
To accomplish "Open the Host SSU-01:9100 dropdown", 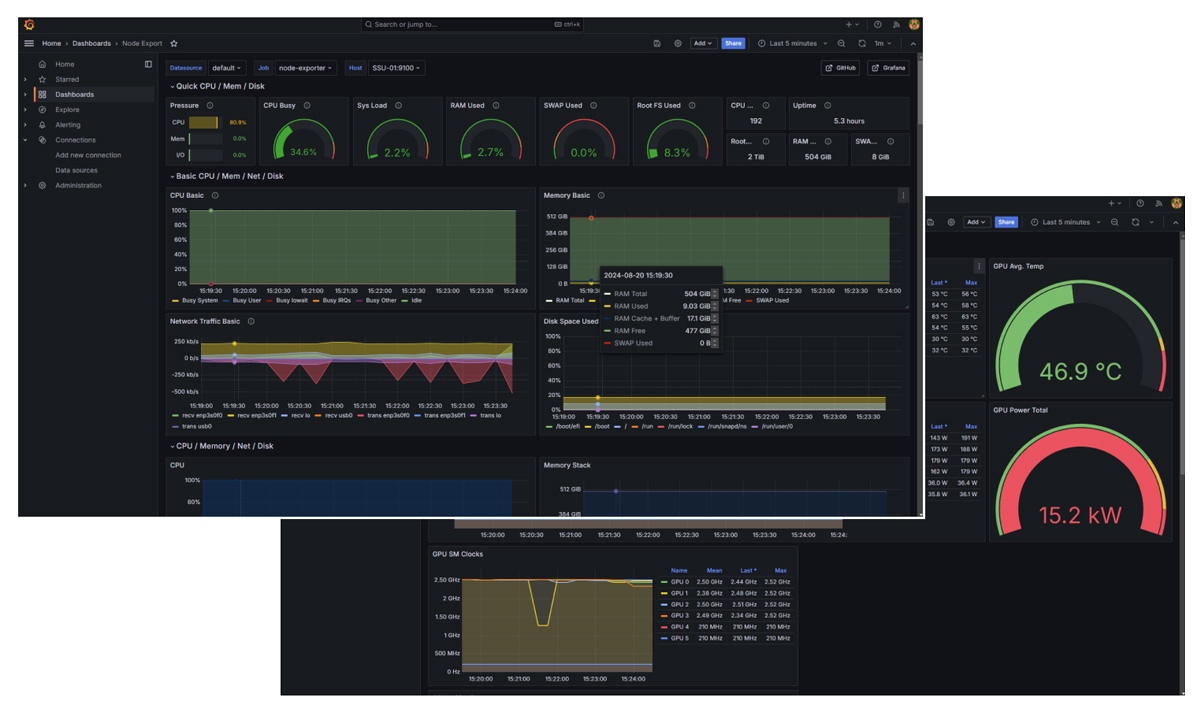I will click(x=396, y=68).
